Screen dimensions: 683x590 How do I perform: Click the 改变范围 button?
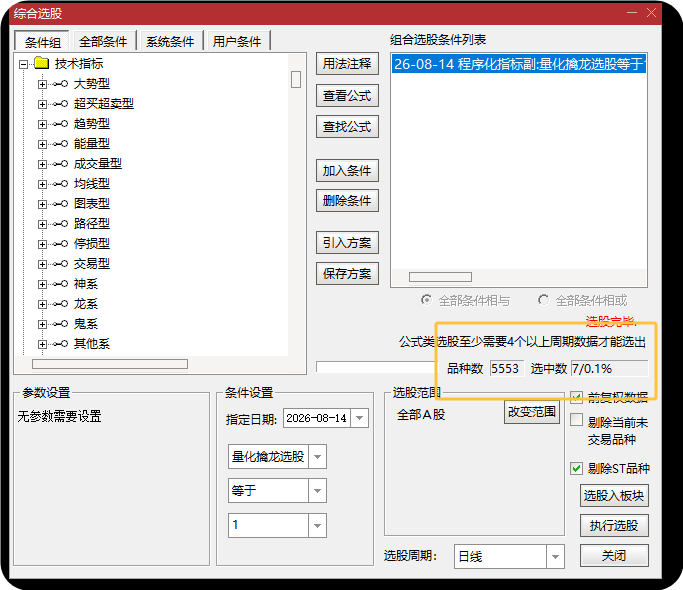point(532,412)
